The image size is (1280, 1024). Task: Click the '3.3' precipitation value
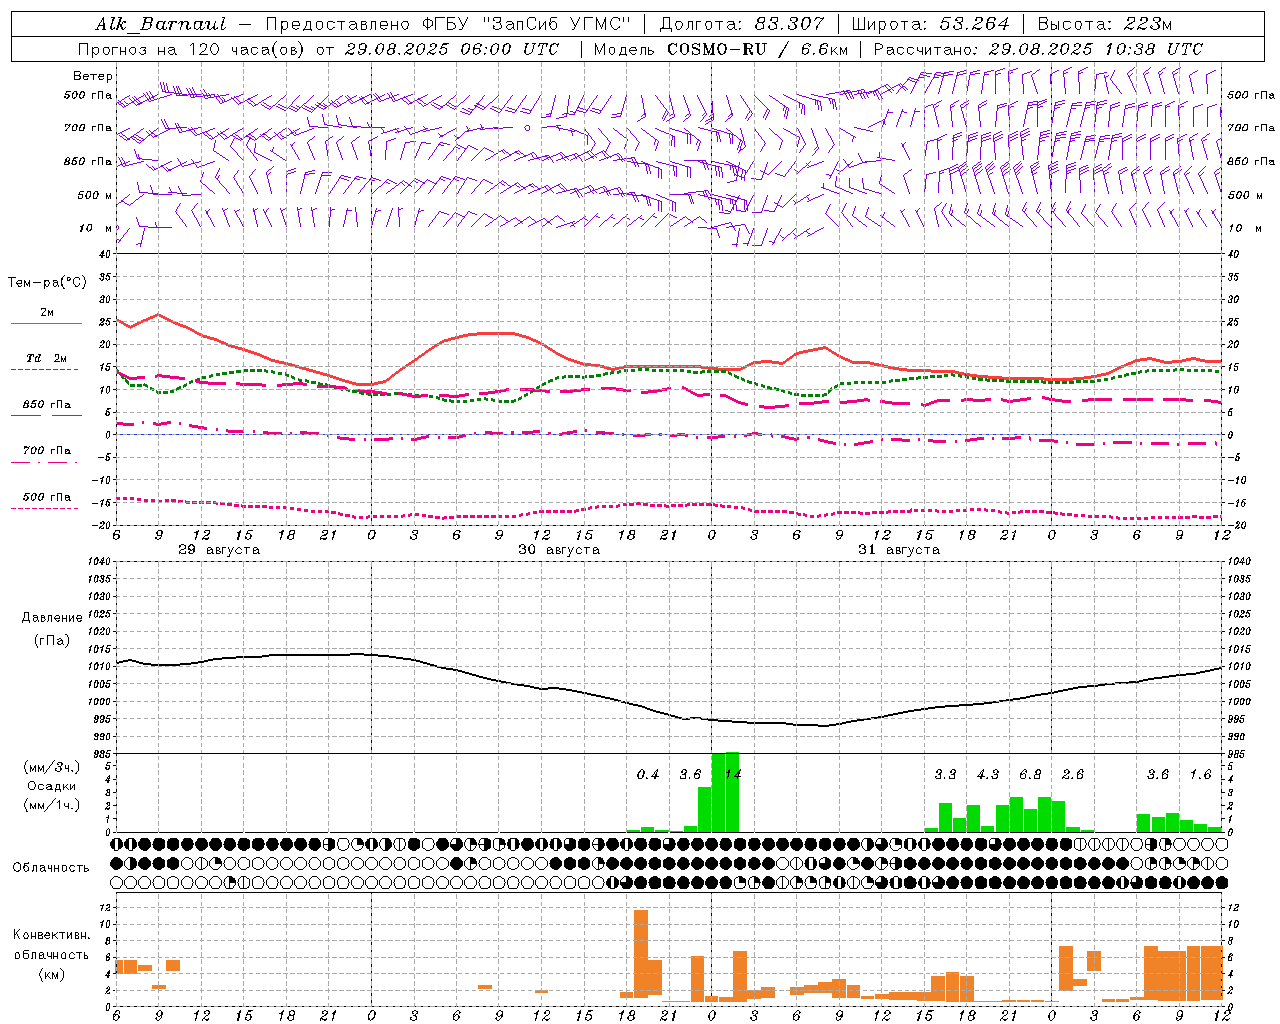point(945,775)
